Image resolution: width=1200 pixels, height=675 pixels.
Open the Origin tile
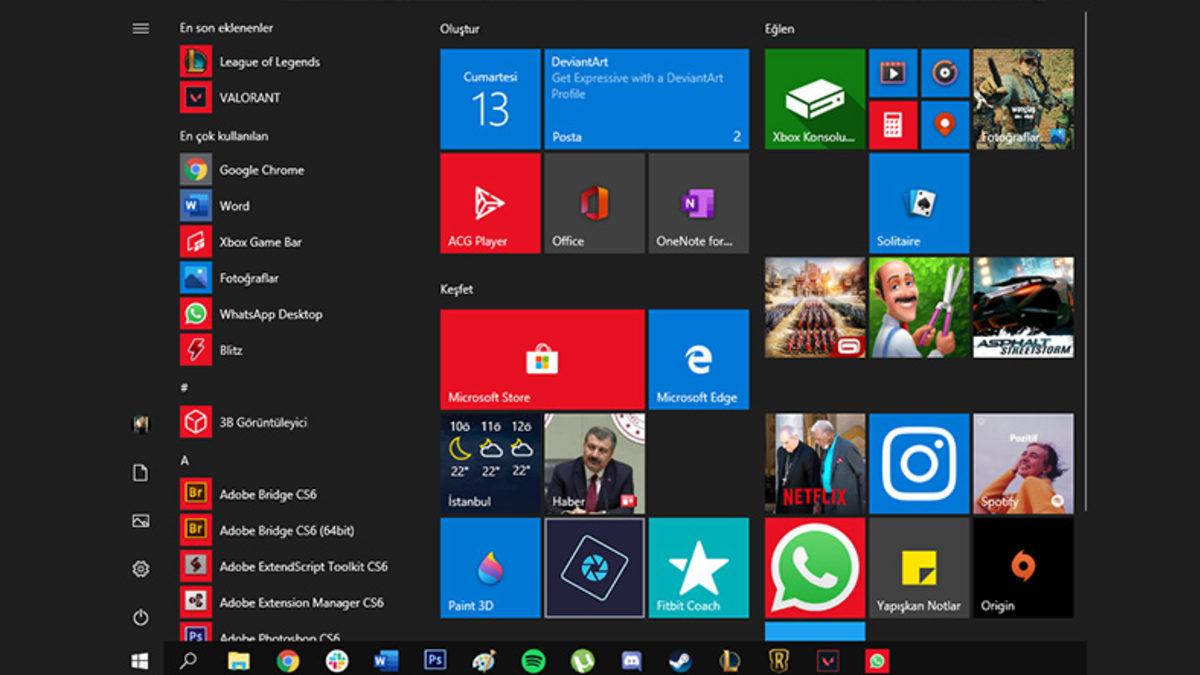click(x=1022, y=567)
